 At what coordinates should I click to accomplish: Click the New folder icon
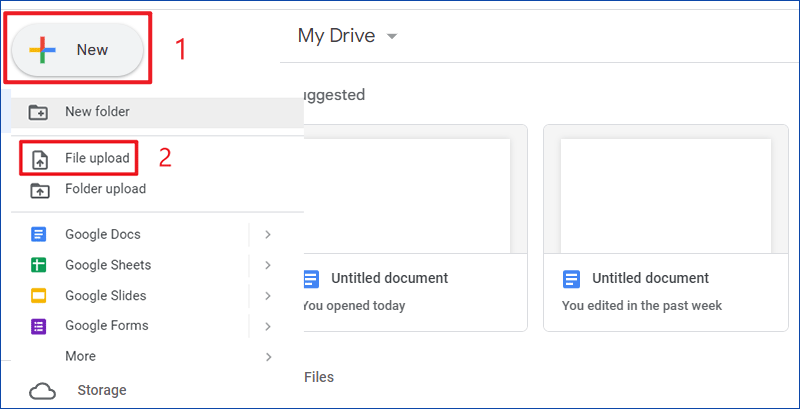[x=38, y=112]
